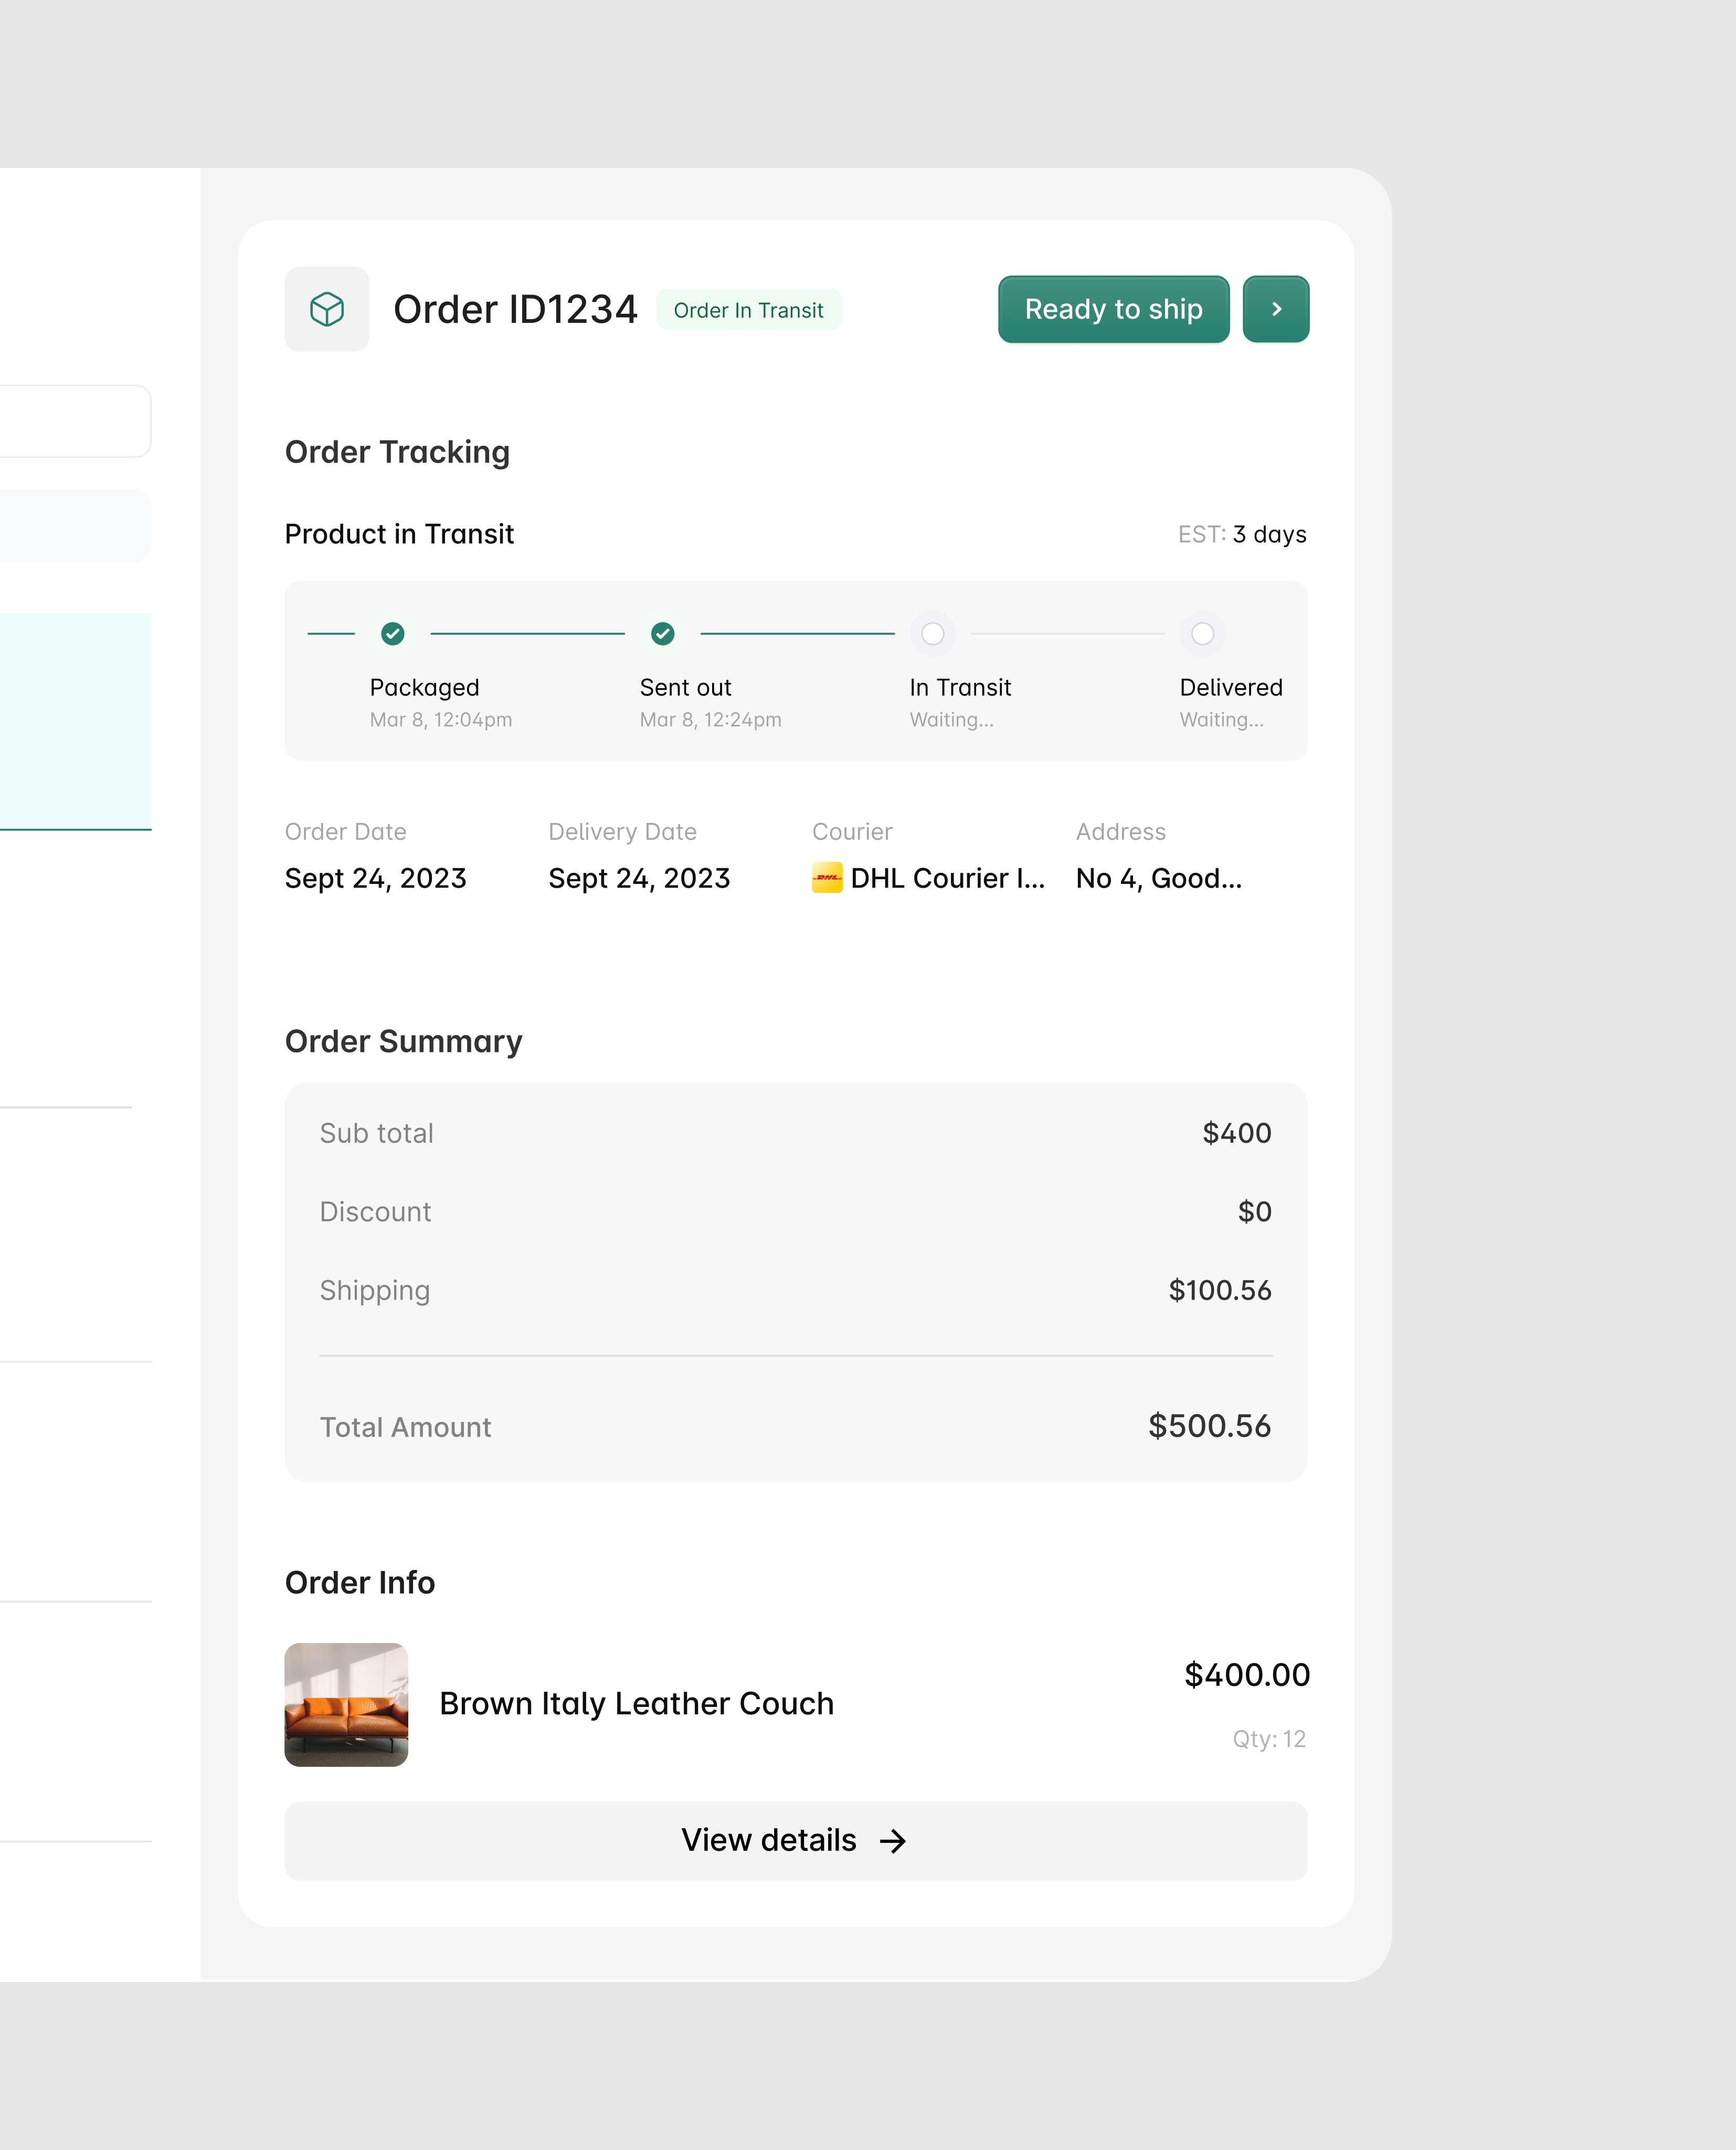
Task: Expand the truncated DHL Courier name
Action: tap(947, 877)
